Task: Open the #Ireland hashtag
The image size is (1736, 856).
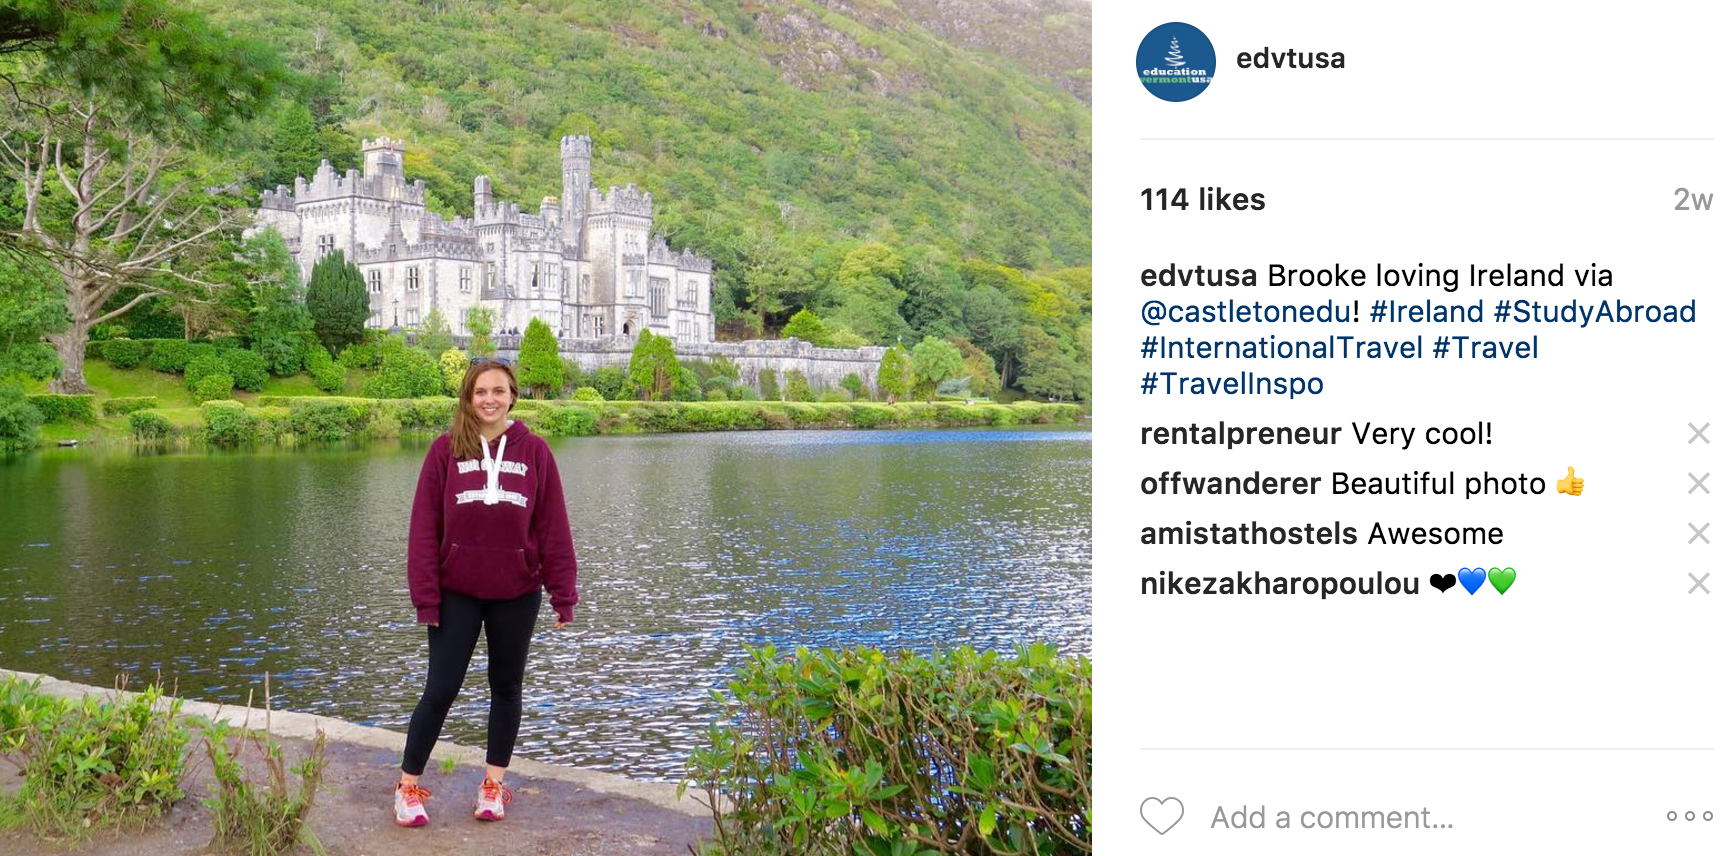Action: point(1427,312)
